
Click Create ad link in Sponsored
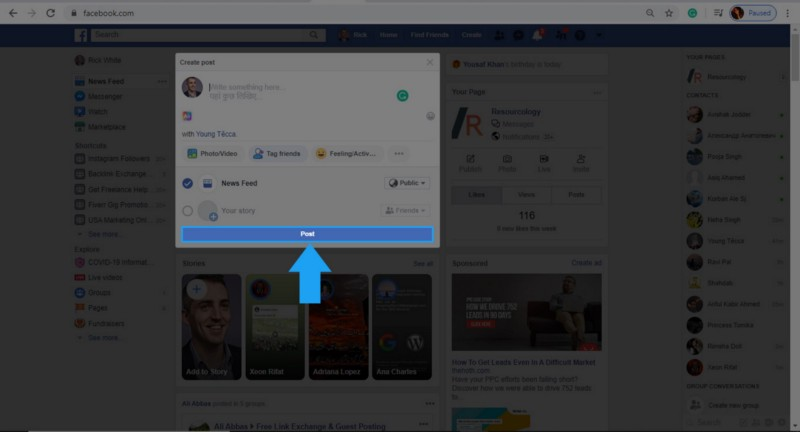[586, 263]
